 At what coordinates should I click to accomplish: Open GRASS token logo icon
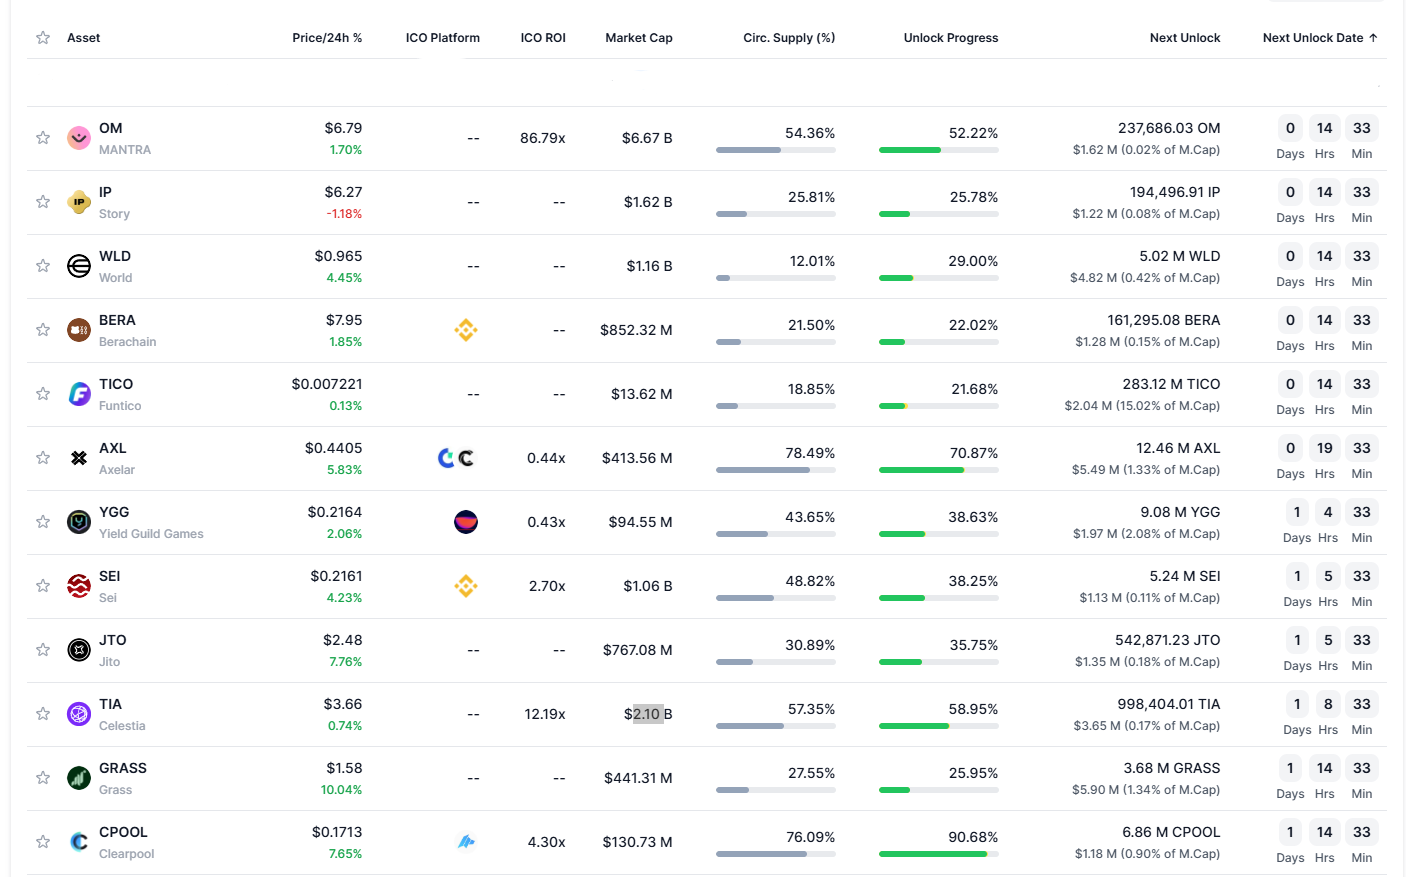(79, 778)
